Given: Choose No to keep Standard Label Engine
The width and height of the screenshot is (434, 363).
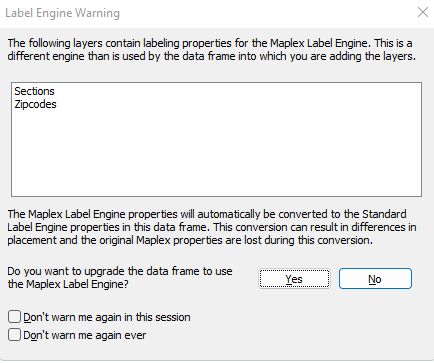Looking at the screenshot, I should click(x=375, y=279).
